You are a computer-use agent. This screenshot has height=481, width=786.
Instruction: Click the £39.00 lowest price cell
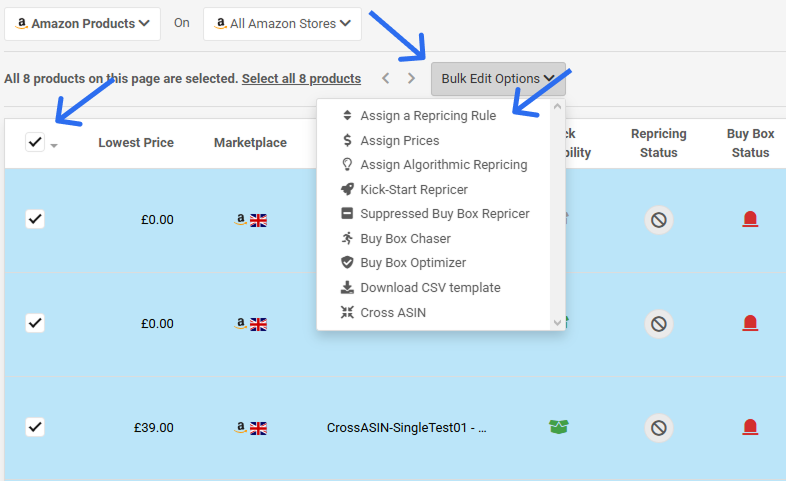pos(153,428)
